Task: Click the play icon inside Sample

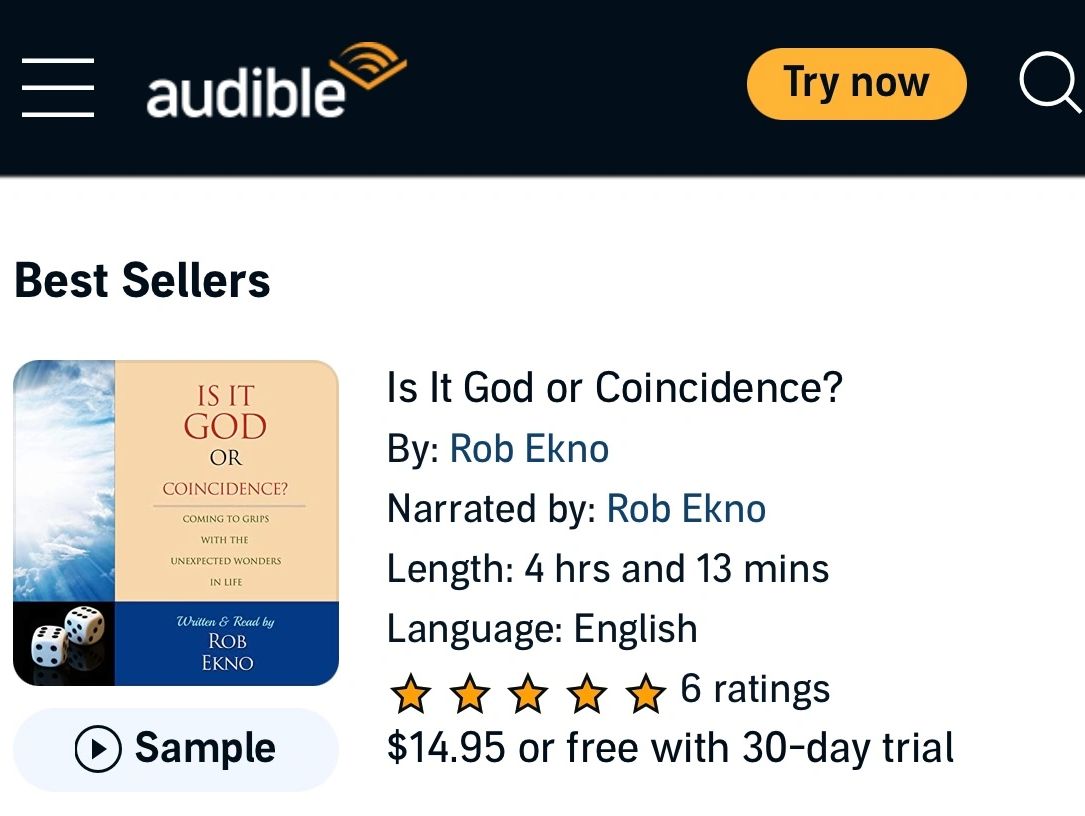Action: click(98, 749)
